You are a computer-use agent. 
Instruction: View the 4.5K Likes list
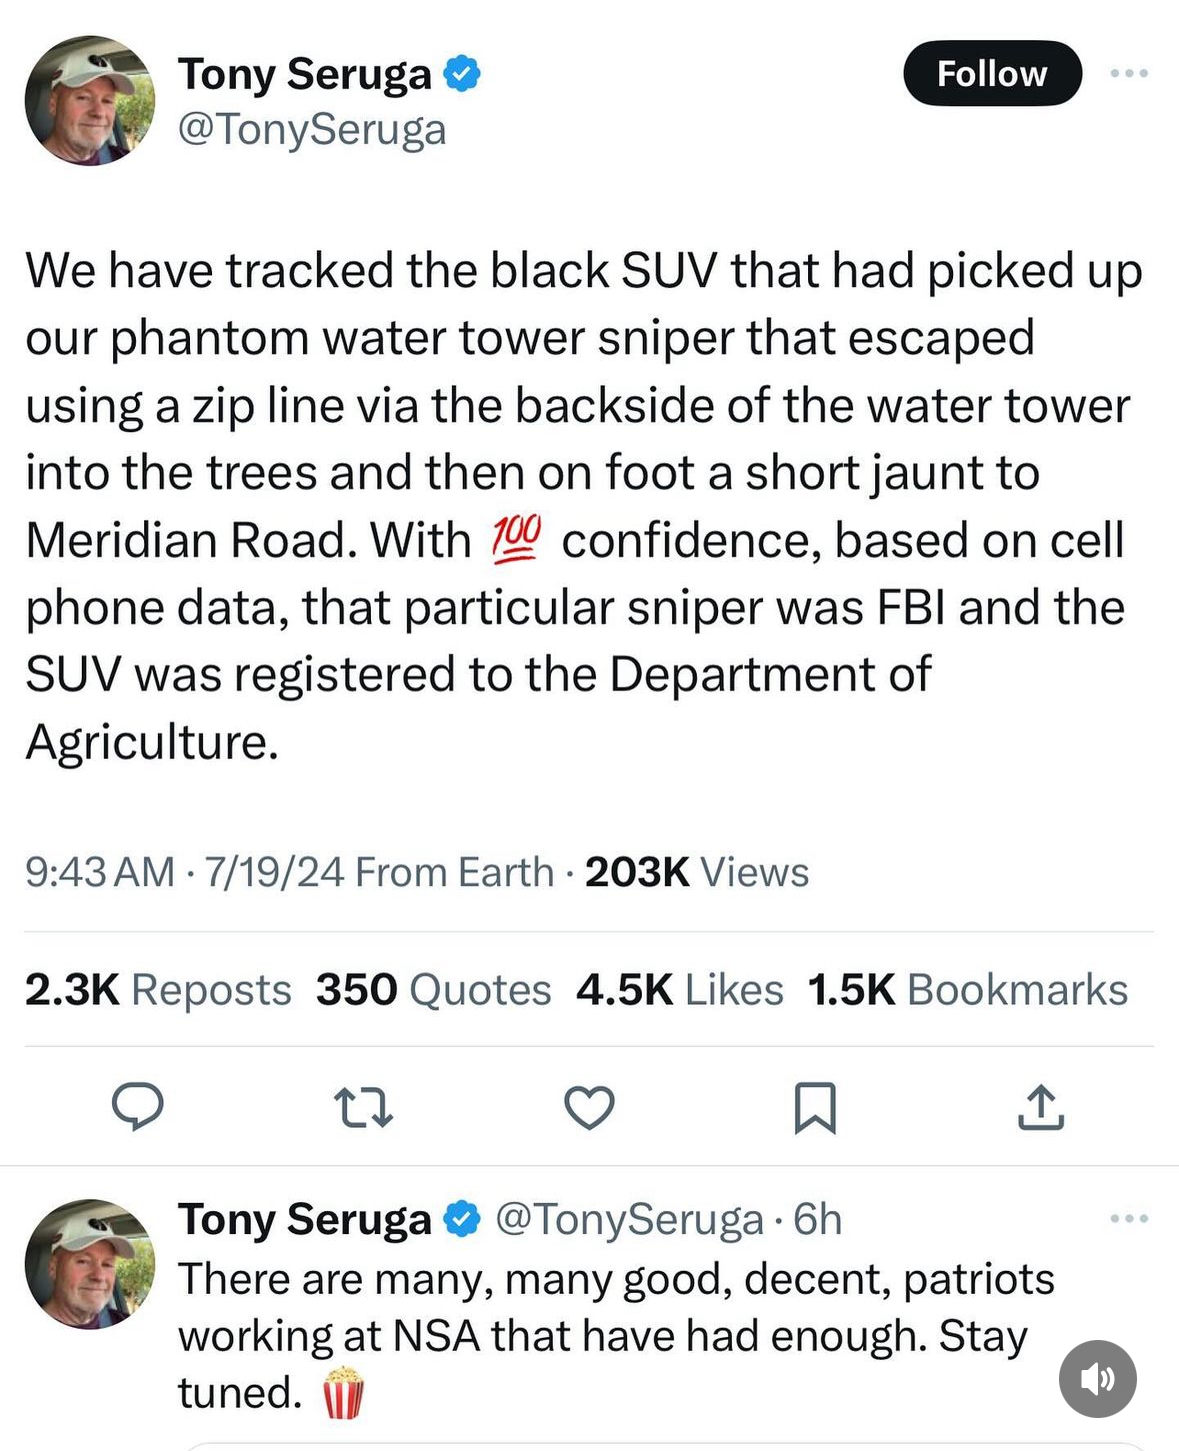click(679, 990)
